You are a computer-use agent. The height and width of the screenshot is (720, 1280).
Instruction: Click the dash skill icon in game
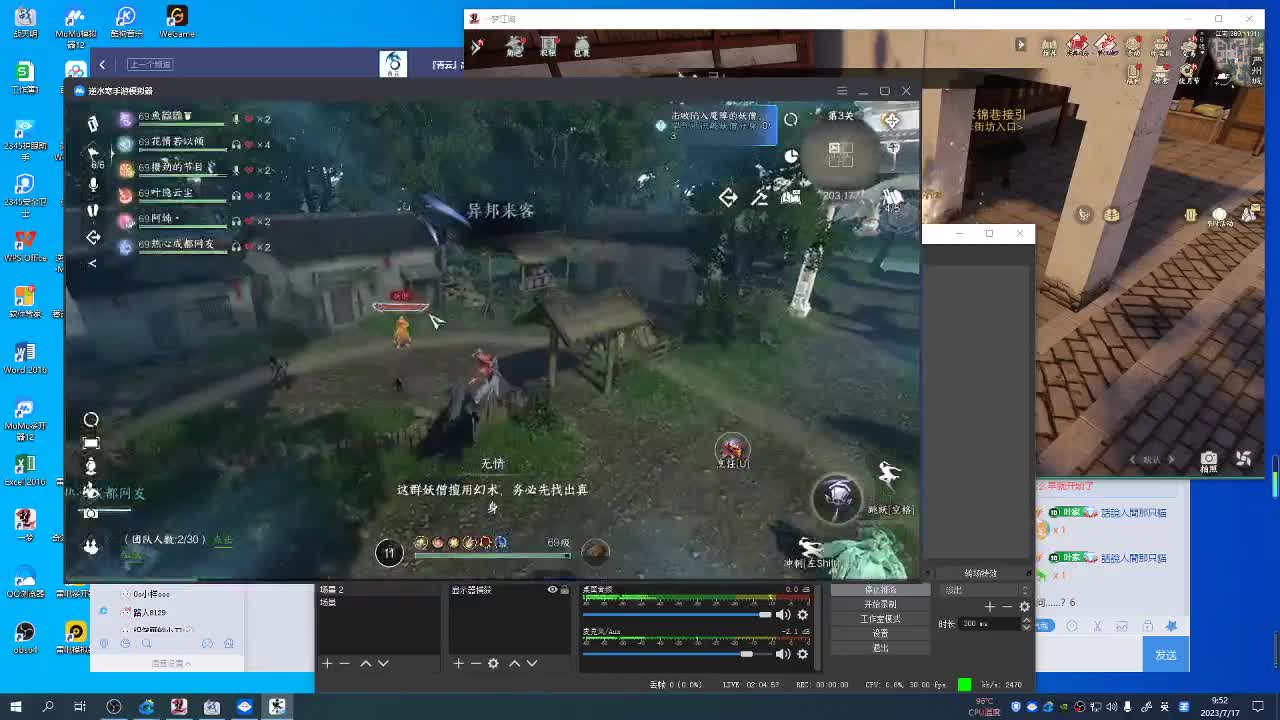[810, 549]
